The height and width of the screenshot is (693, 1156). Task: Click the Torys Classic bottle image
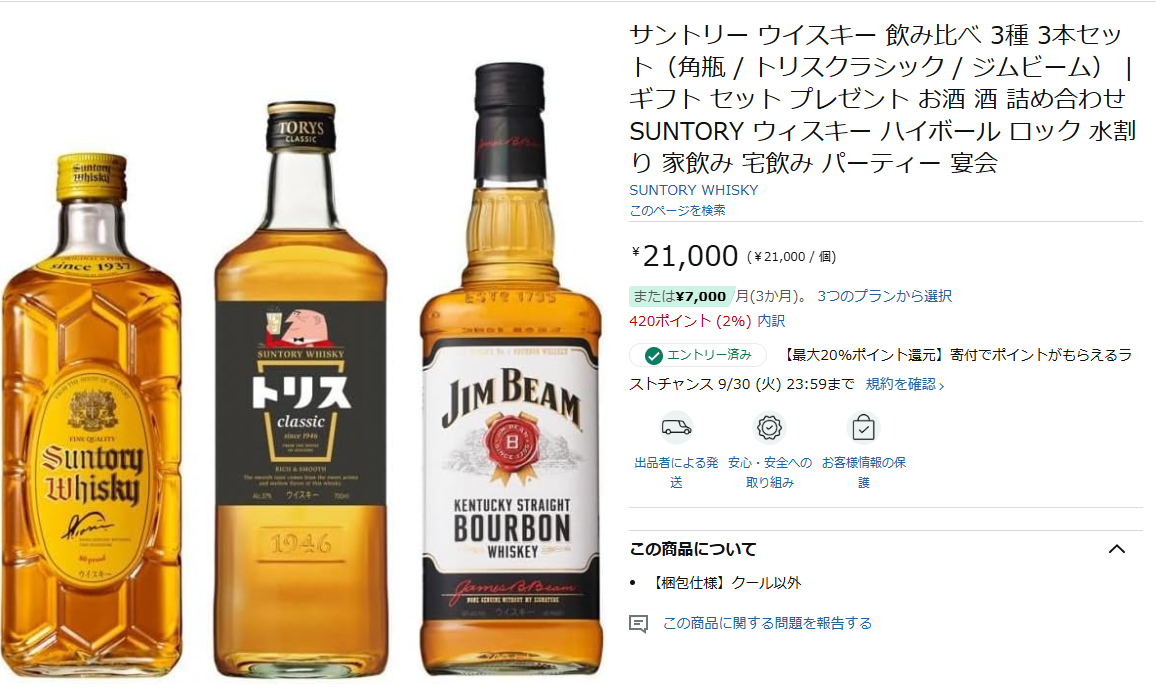coord(301,389)
